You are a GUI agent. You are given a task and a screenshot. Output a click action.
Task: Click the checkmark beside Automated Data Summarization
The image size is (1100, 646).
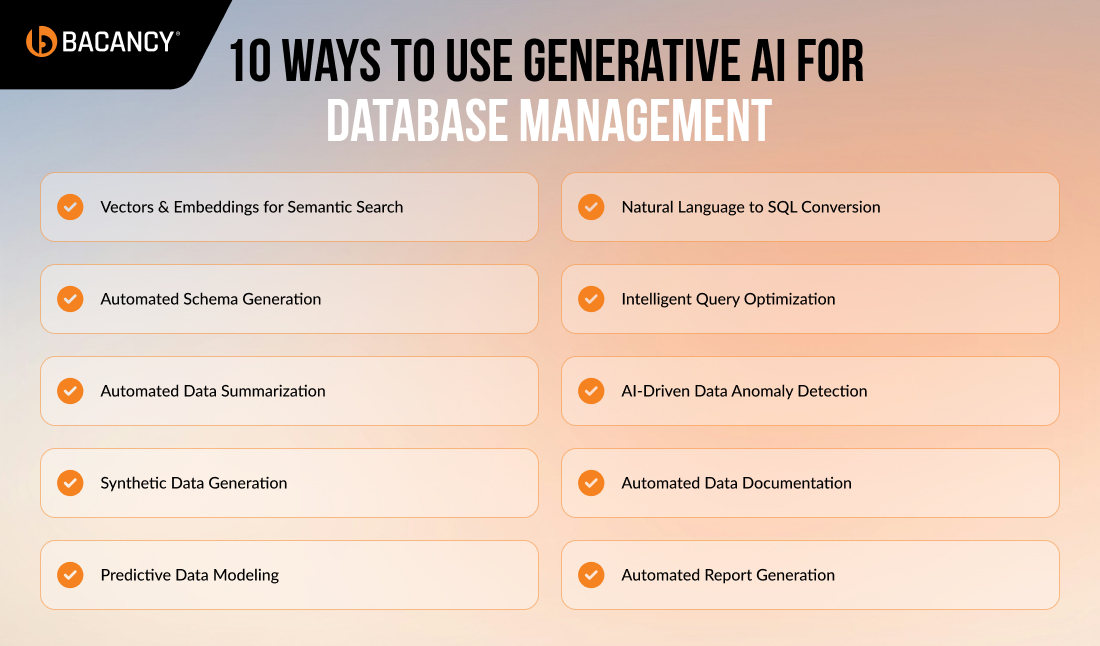(x=70, y=391)
